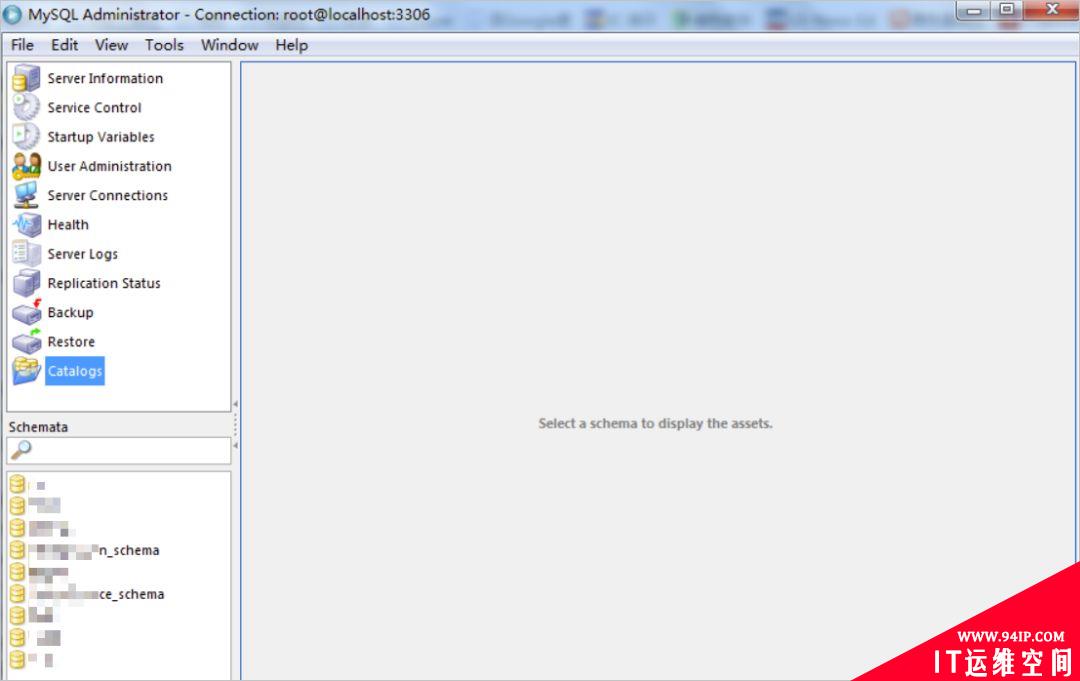Minimize the MySQL Administrator window
This screenshot has width=1080, height=681.
(974, 10)
